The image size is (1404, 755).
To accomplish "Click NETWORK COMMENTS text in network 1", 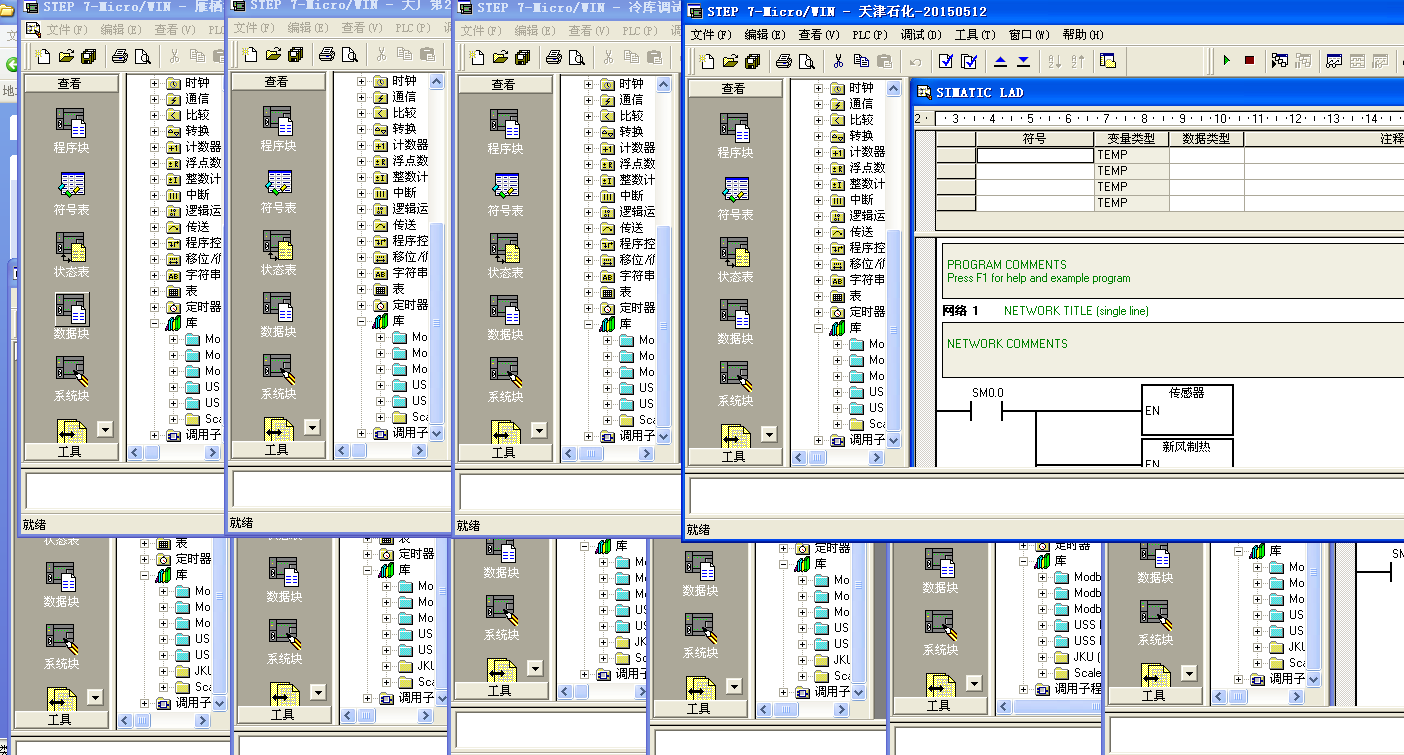I will coord(1007,344).
